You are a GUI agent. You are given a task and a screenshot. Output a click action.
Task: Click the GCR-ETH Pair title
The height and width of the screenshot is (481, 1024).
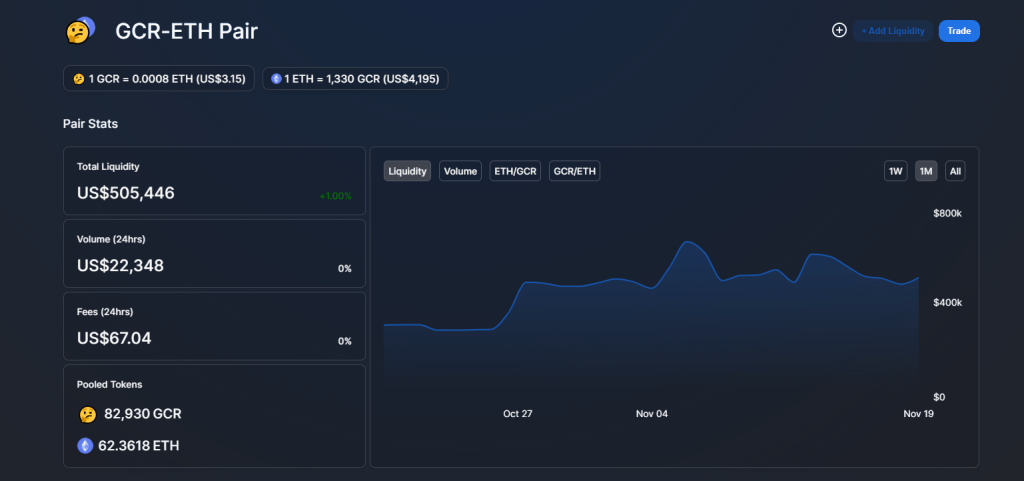point(186,31)
